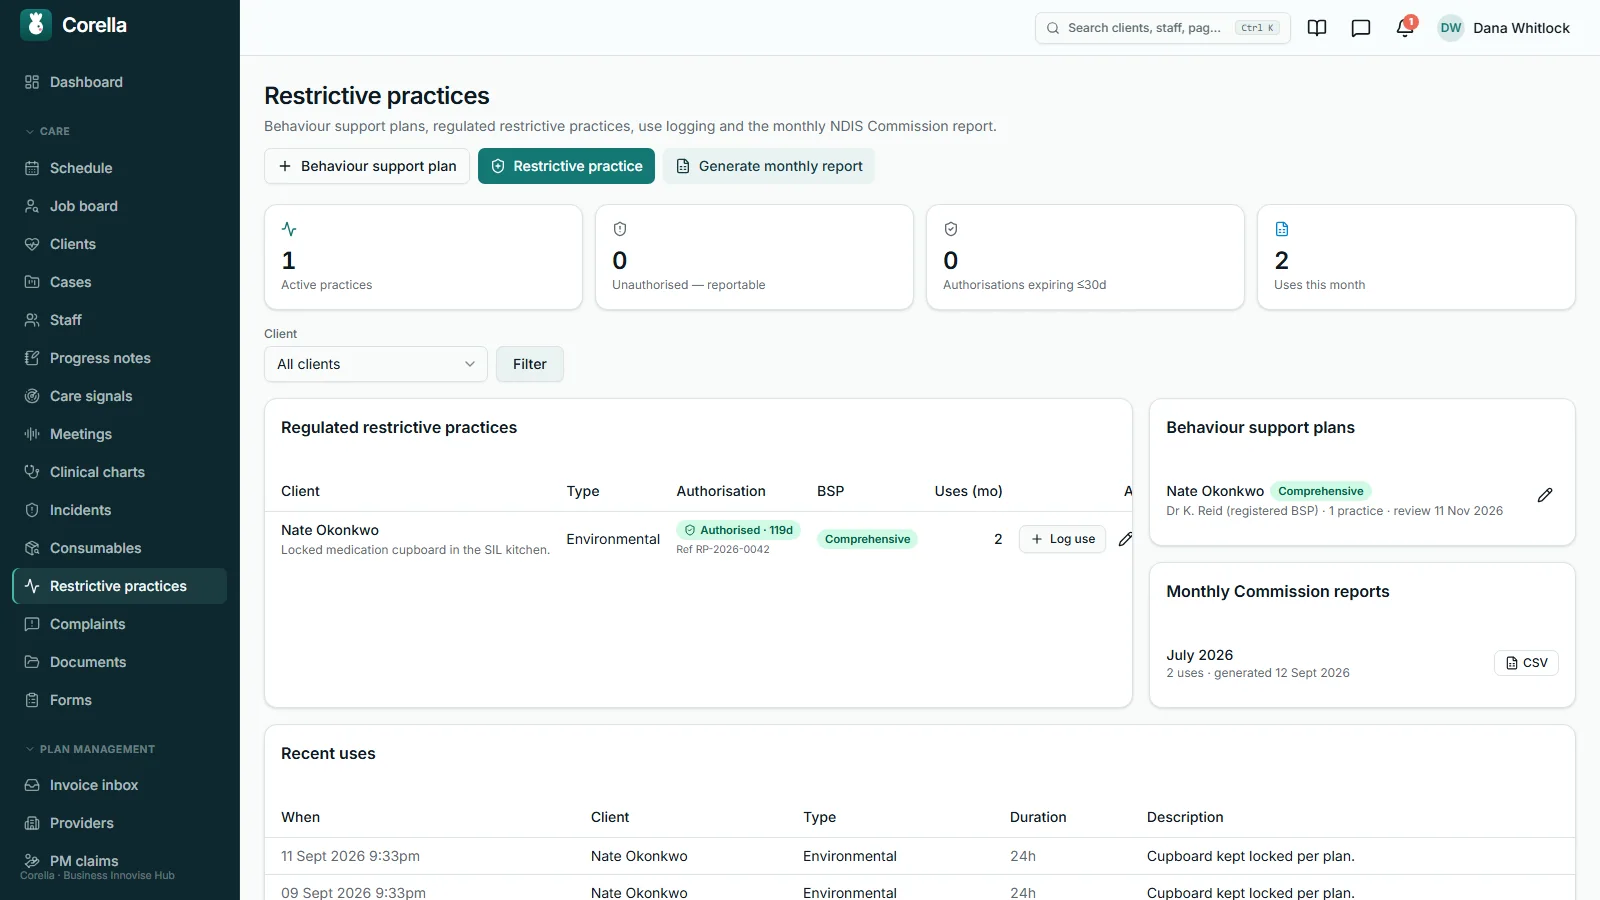Image resolution: width=1600 pixels, height=900 pixels.
Task: Click the Invoice inbox icon
Action: click(x=32, y=785)
